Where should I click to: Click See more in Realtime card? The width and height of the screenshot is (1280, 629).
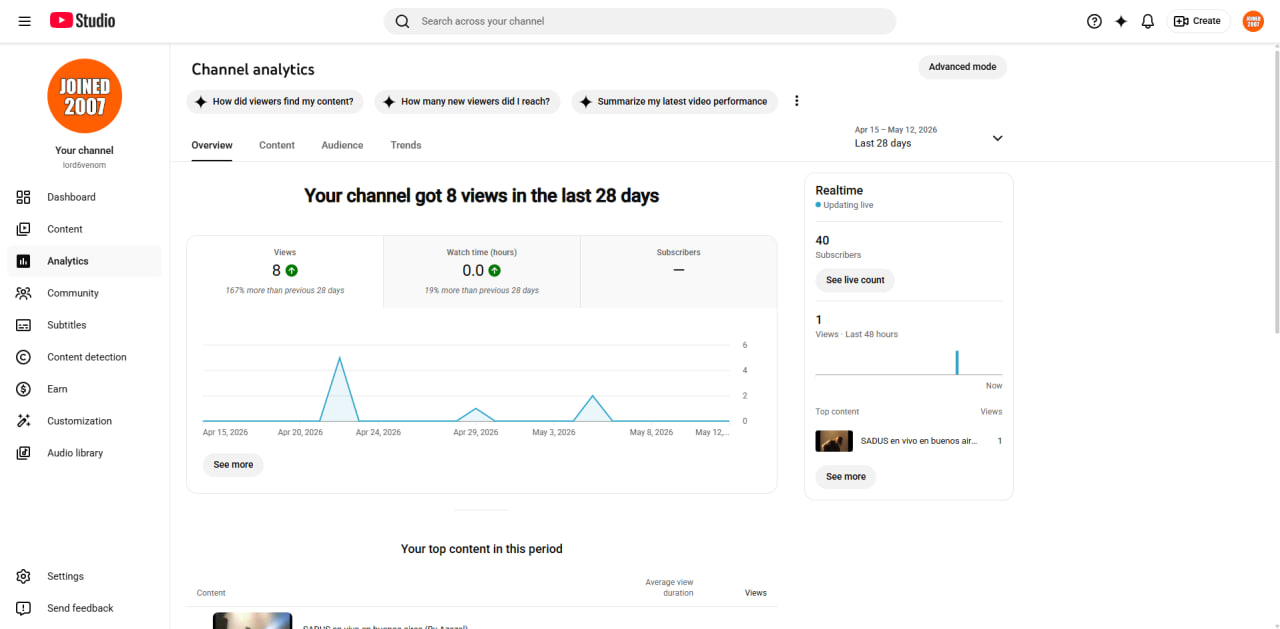tap(846, 477)
